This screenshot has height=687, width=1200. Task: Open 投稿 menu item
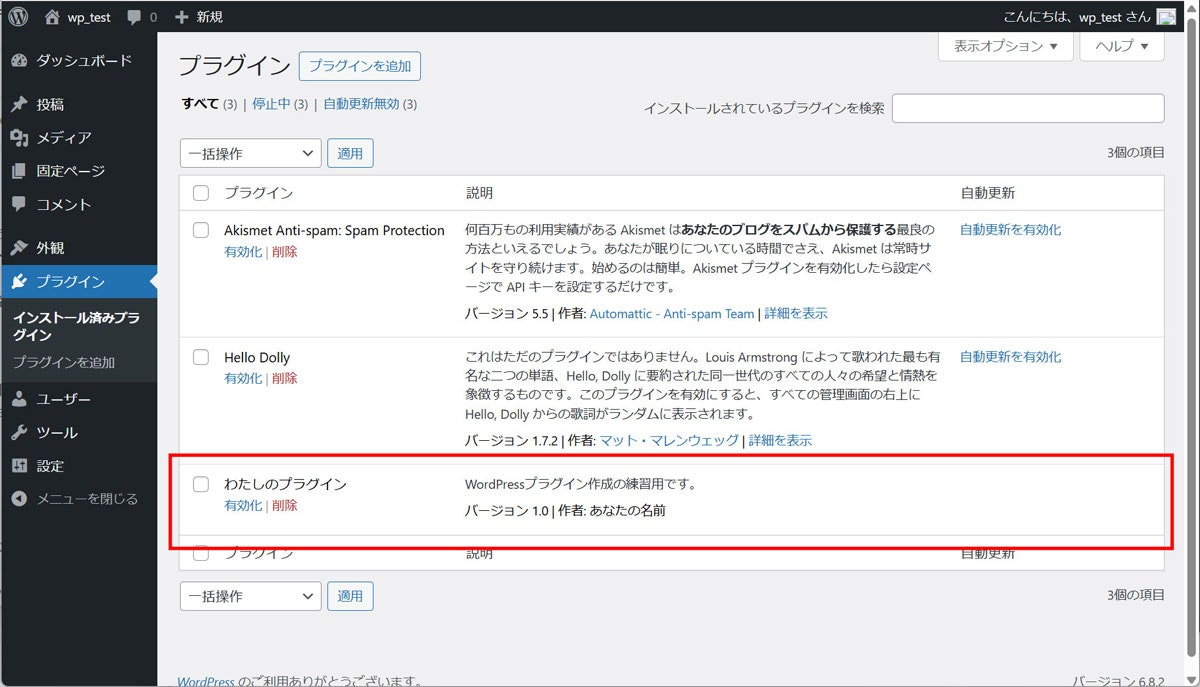pos(78,104)
